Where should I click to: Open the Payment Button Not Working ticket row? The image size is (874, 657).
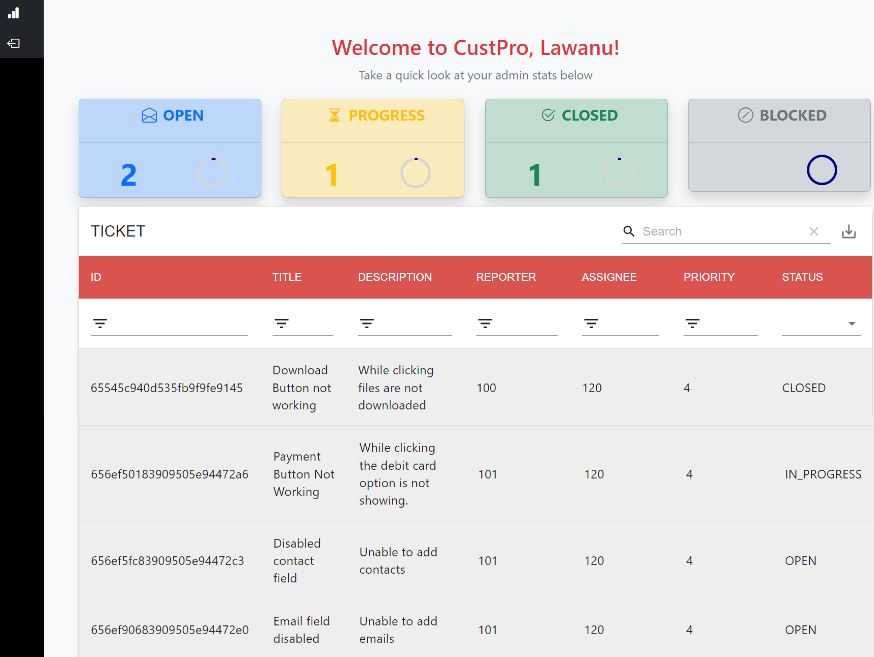[476, 474]
